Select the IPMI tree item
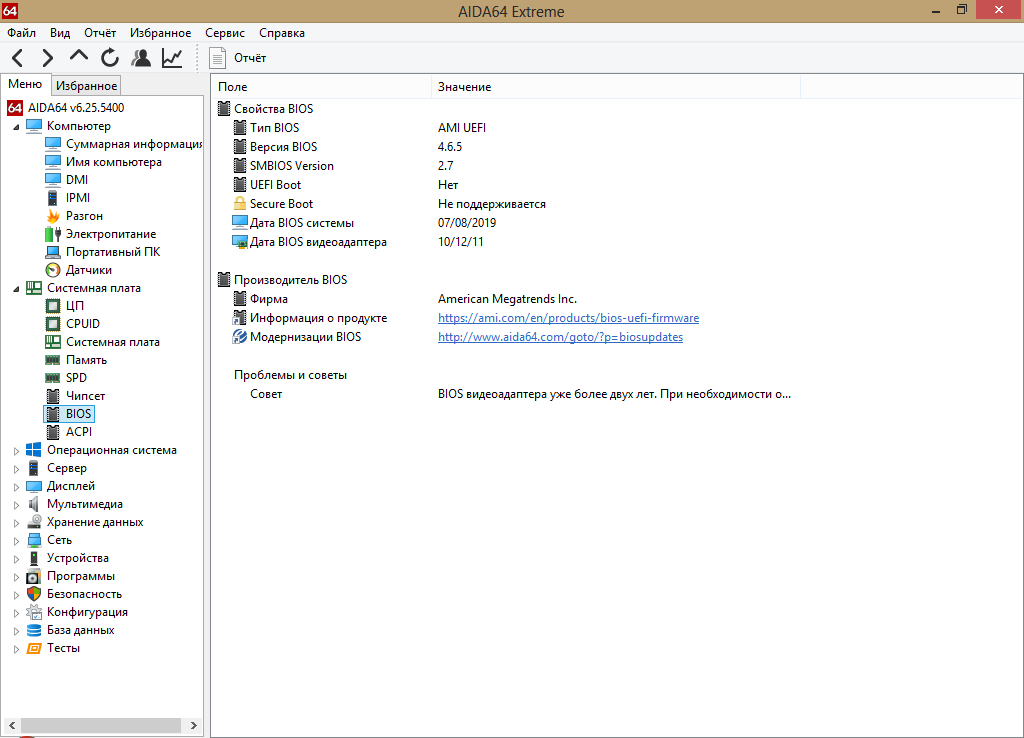Image resolution: width=1024 pixels, height=738 pixels. coord(67,198)
